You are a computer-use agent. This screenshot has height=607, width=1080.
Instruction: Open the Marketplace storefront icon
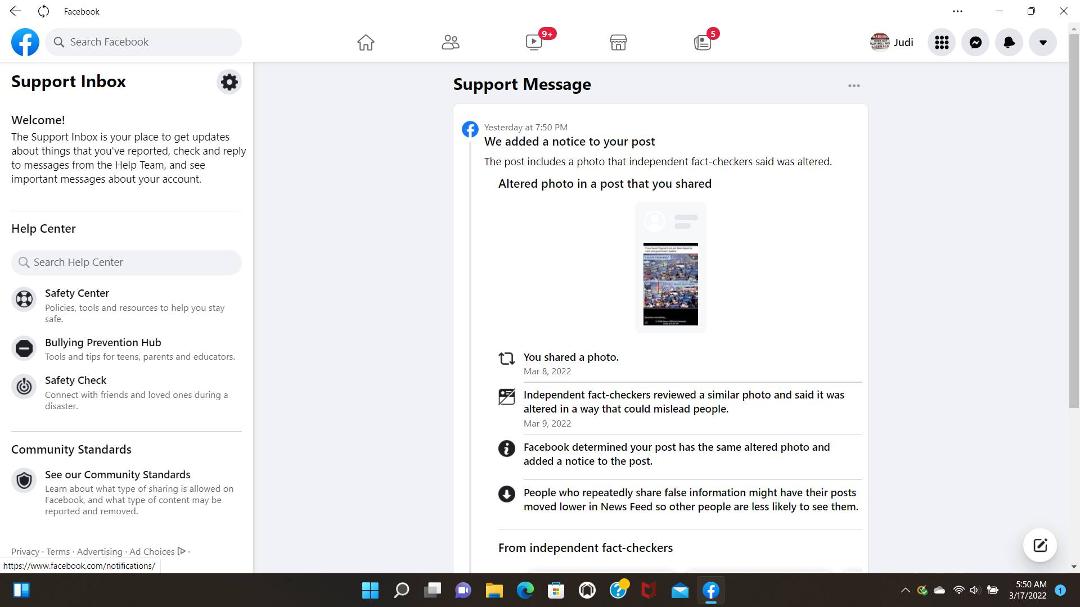coord(619,43)
